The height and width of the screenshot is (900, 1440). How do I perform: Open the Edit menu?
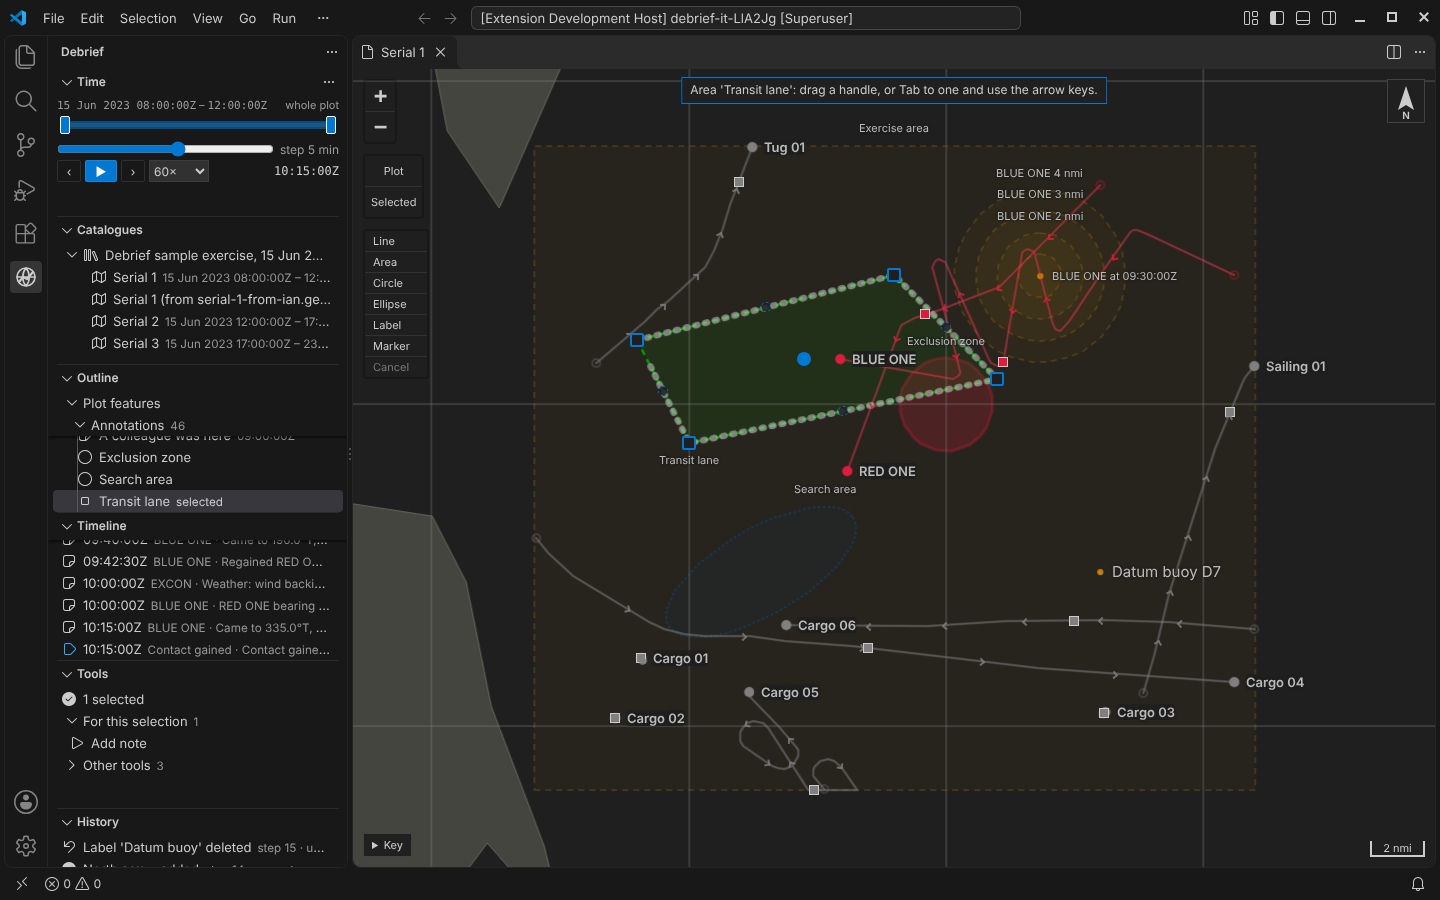pyautogui.click(x=92, y=18)
